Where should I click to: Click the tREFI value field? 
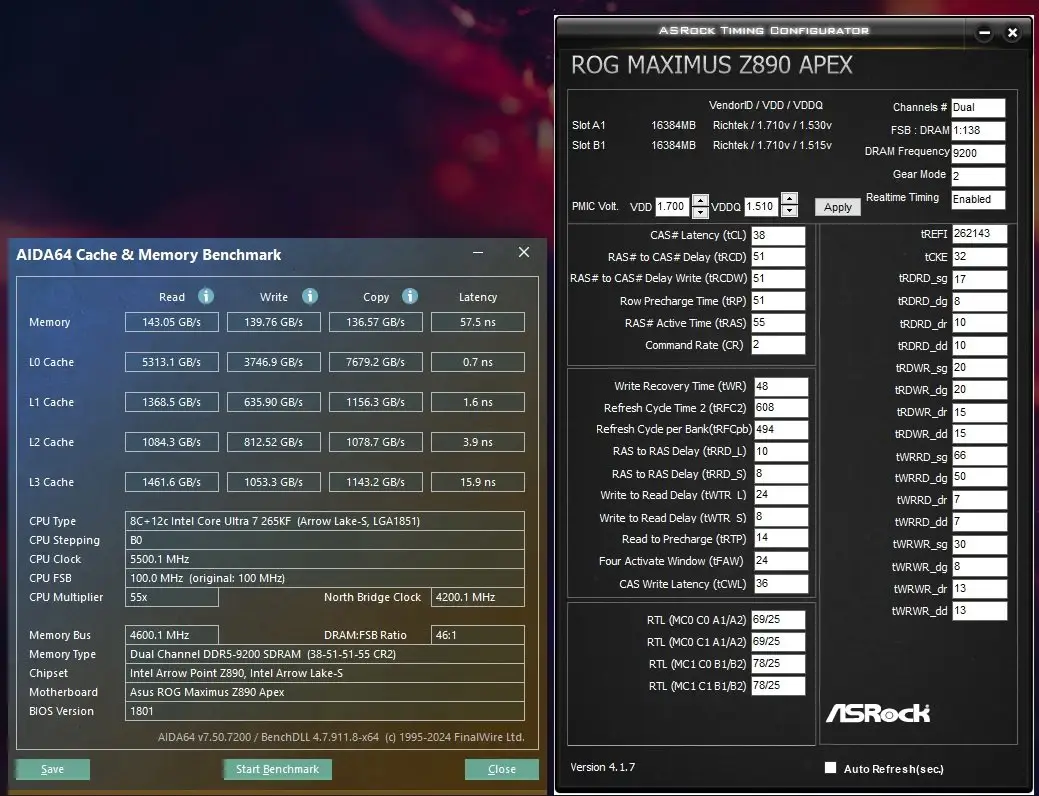pyautogui.click(x=979, y=233)
